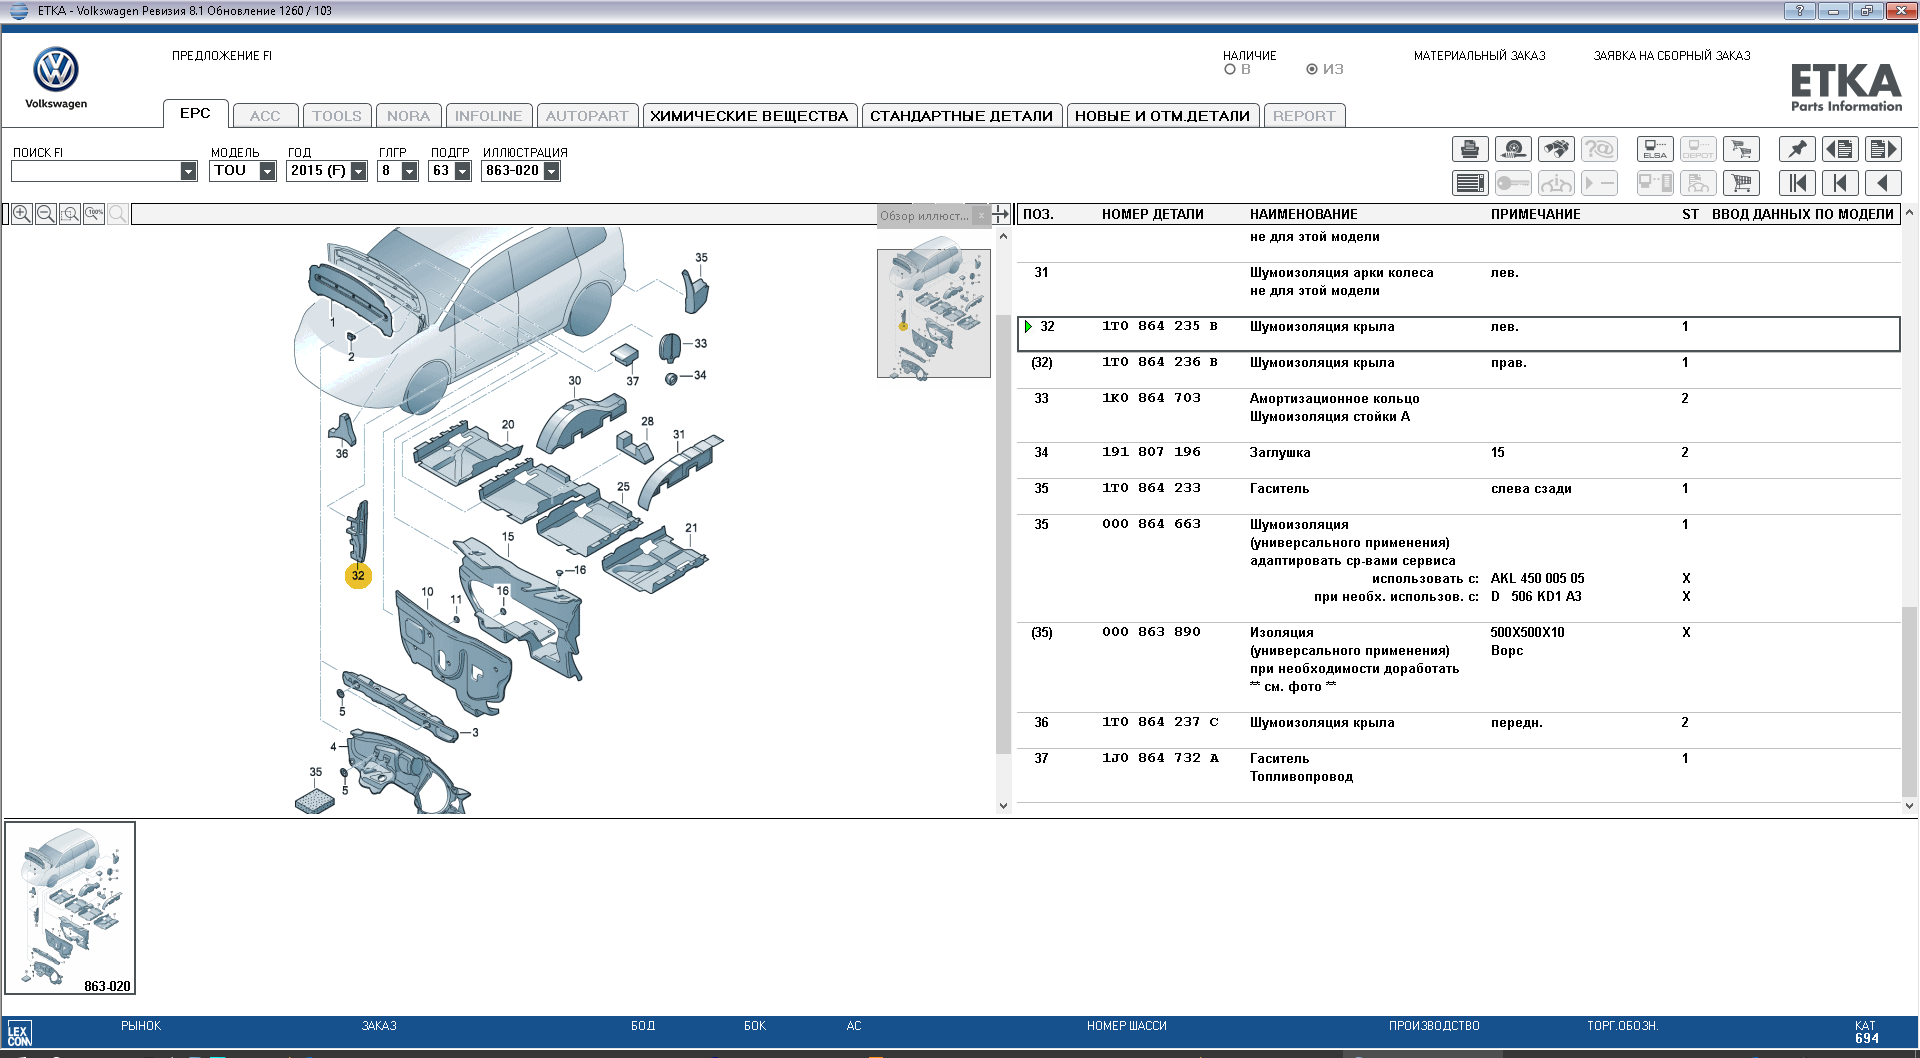This screenshot has width=1920, height=1058.
Task: Open the СТАНДАРТНЫЕ ДЕТАЛИ tab
Action: [x=961, y=116]
